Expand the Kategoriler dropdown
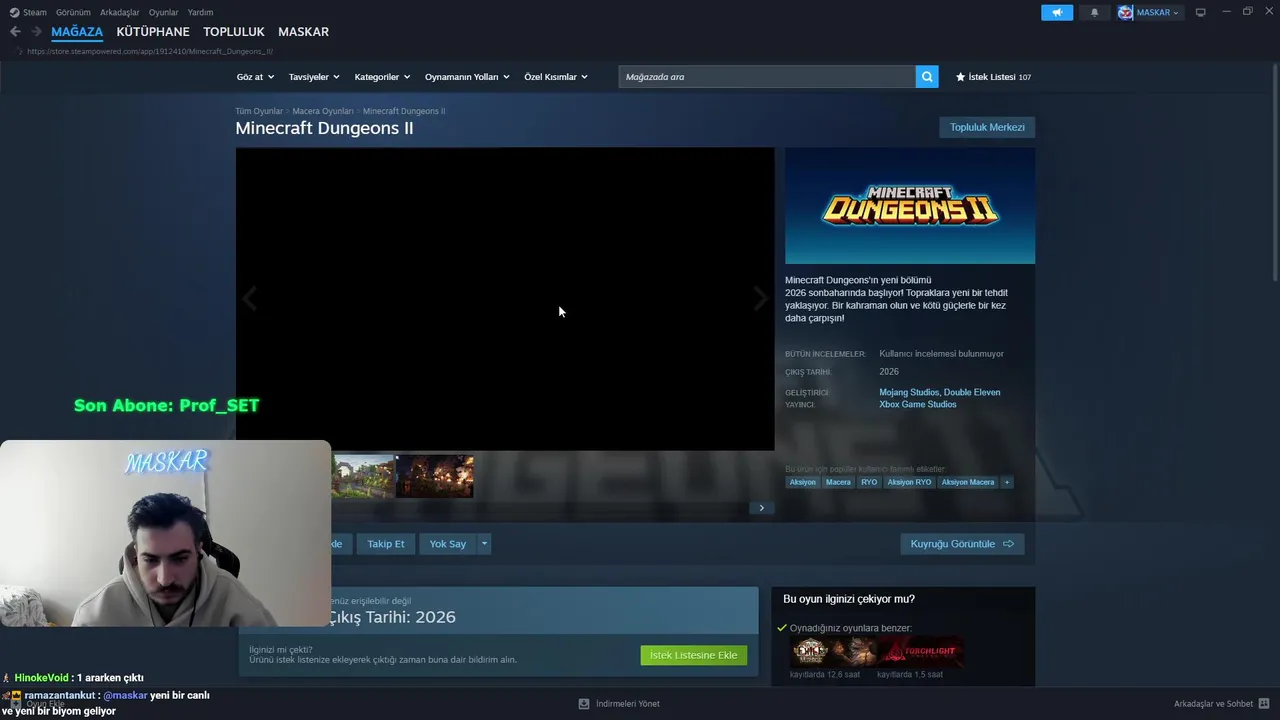1280x720 pixels. pos(382,77)
